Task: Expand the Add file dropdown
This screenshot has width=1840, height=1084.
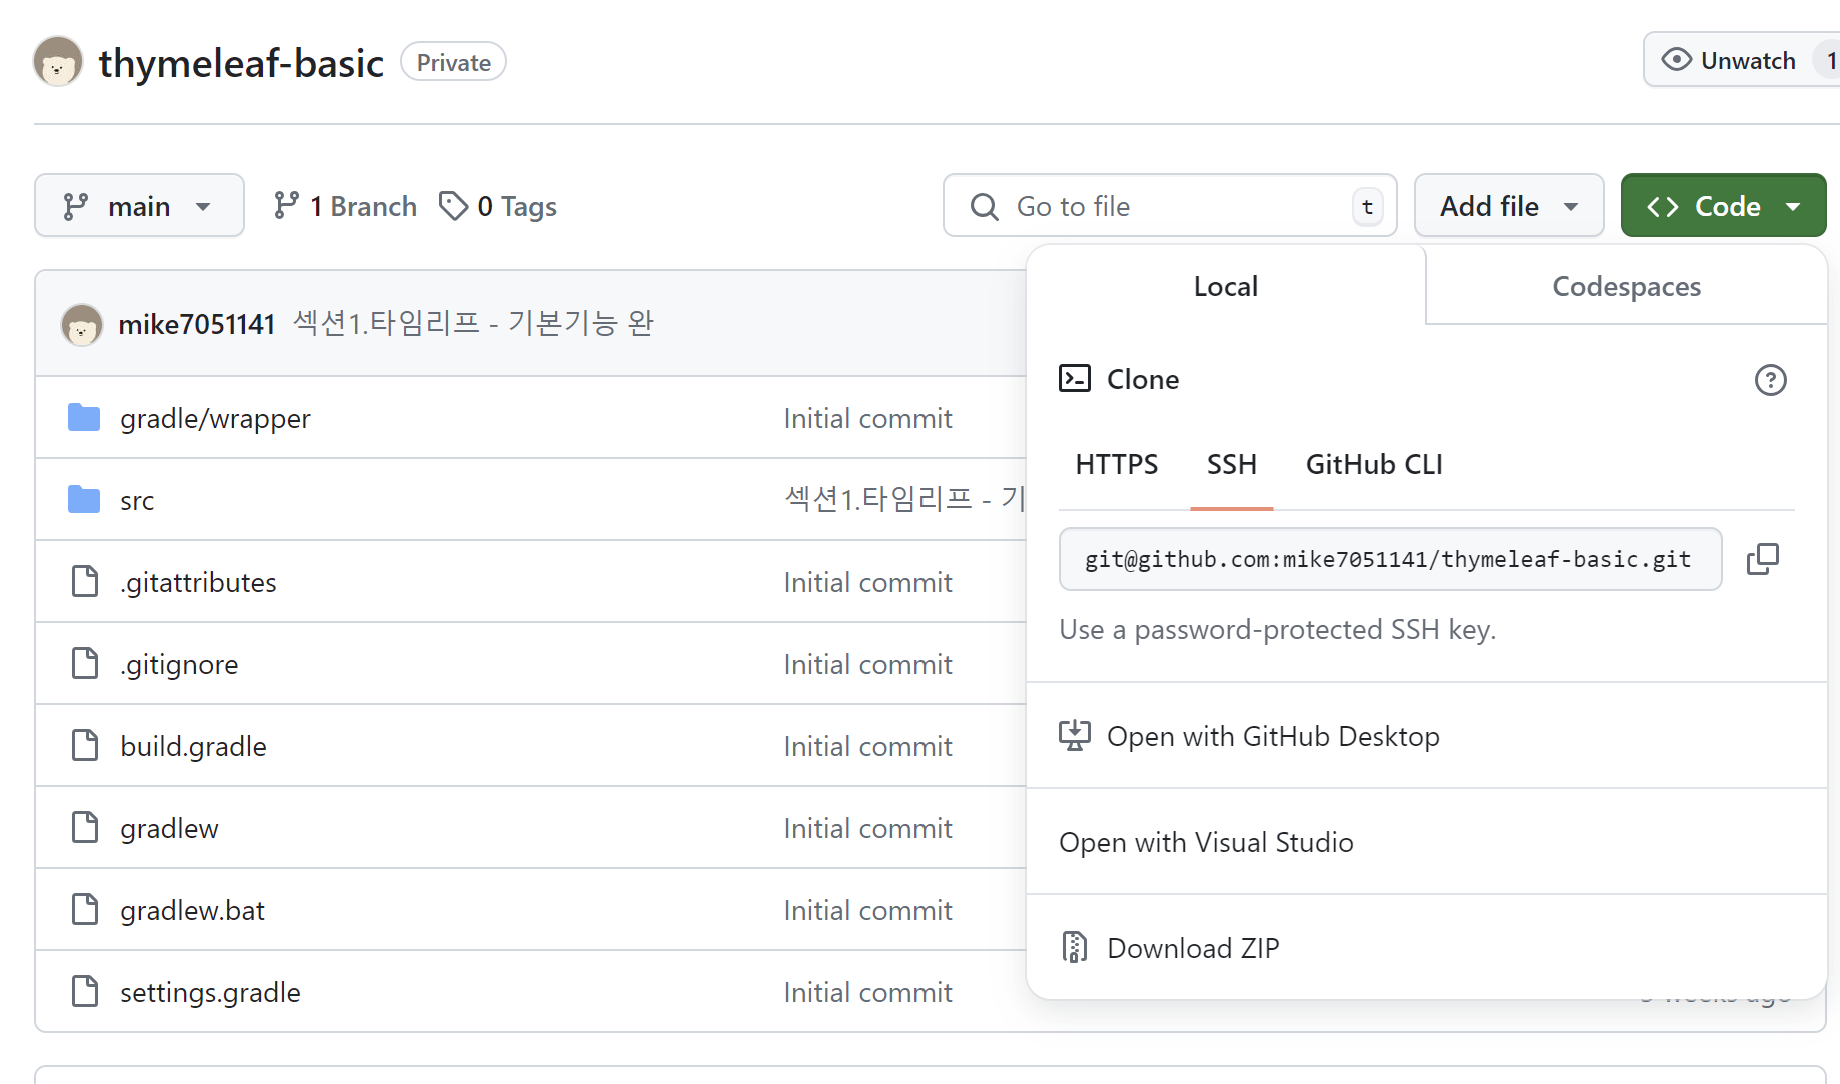Action: click(1509, 205)
